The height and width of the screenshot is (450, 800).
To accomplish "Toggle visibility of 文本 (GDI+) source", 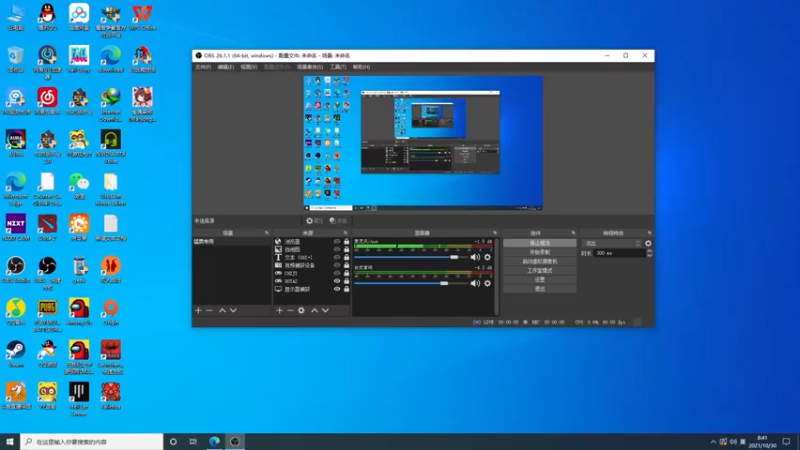I will [x=337, y=258].
